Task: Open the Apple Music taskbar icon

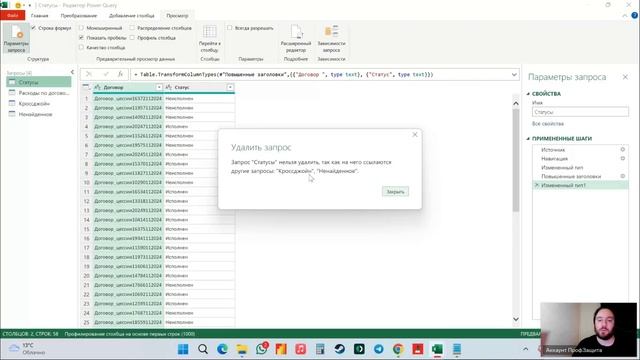Action: click(301, 349)
